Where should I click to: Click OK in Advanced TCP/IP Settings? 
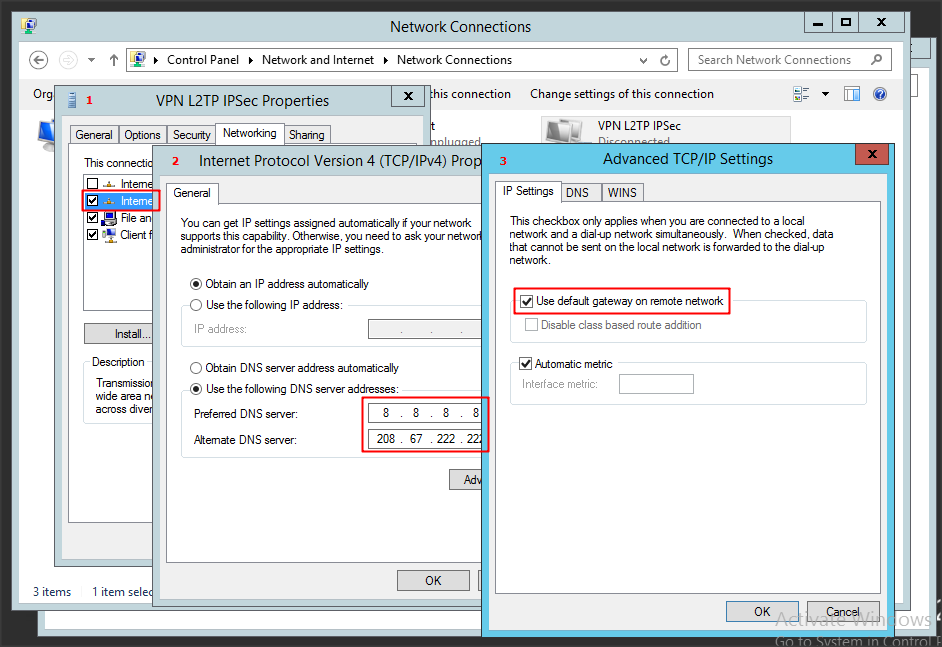click(762, 611)
